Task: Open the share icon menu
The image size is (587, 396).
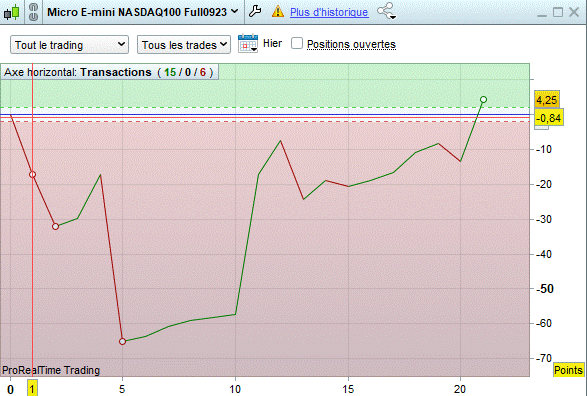Action: pyautogui.click(x=386, y=11)
